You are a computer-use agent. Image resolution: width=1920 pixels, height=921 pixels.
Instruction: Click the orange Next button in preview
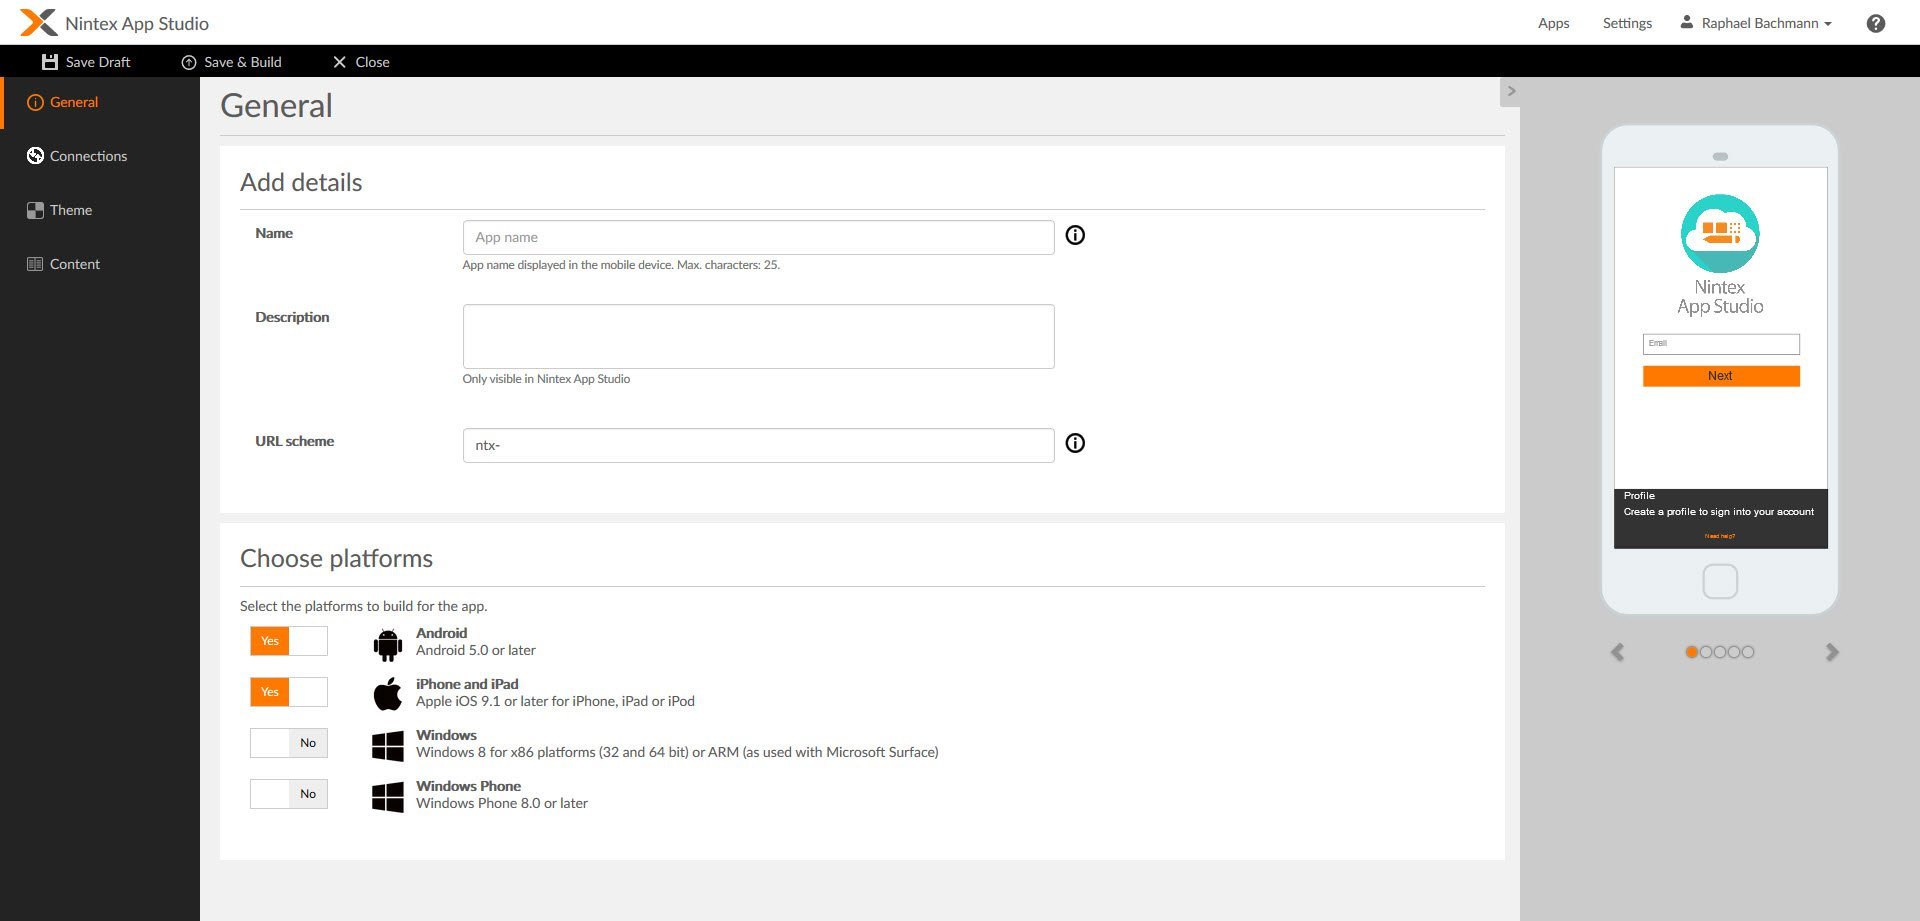click(1720, 376)
